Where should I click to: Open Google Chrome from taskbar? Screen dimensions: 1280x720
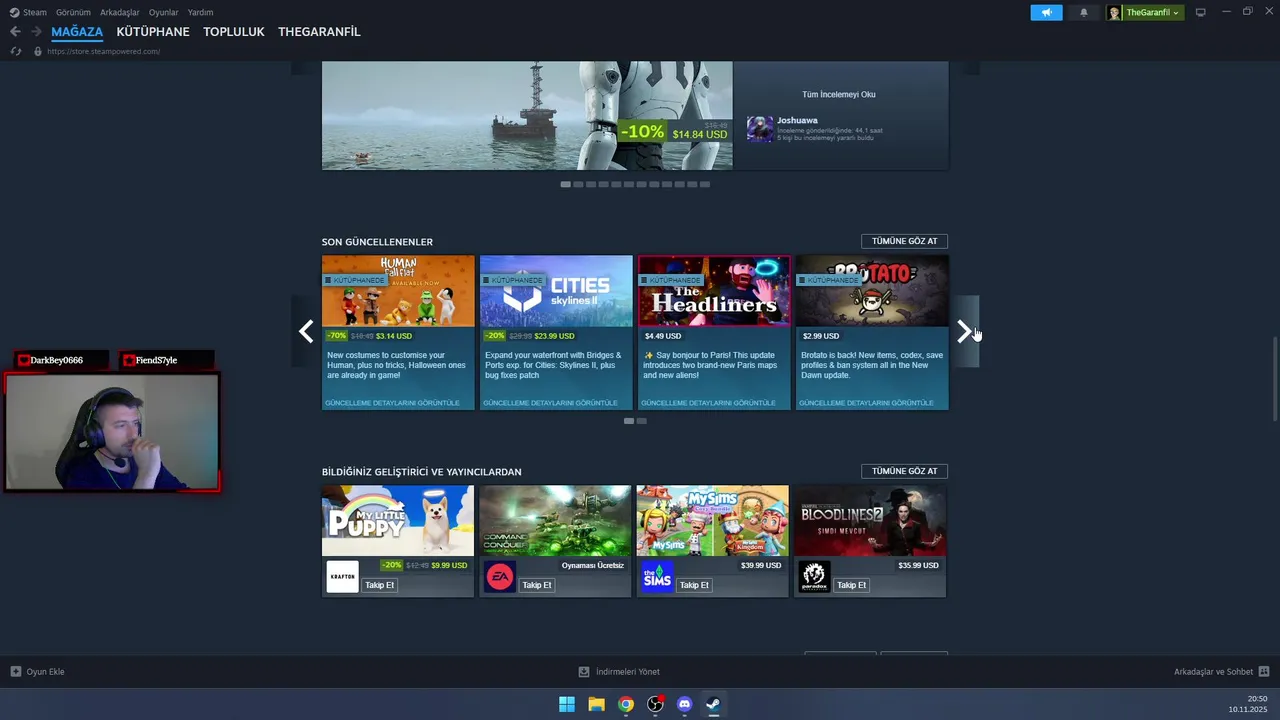pos(626,704)
